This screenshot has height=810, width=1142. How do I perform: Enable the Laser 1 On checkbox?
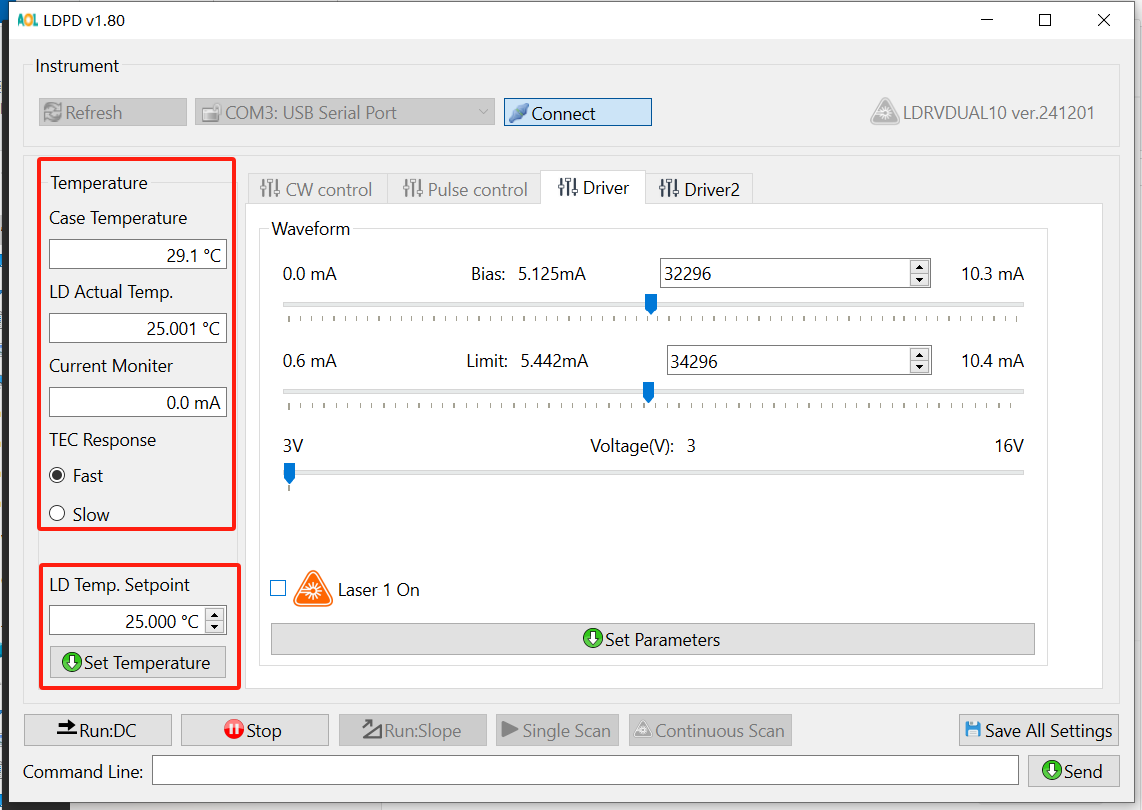coord(278,589)
